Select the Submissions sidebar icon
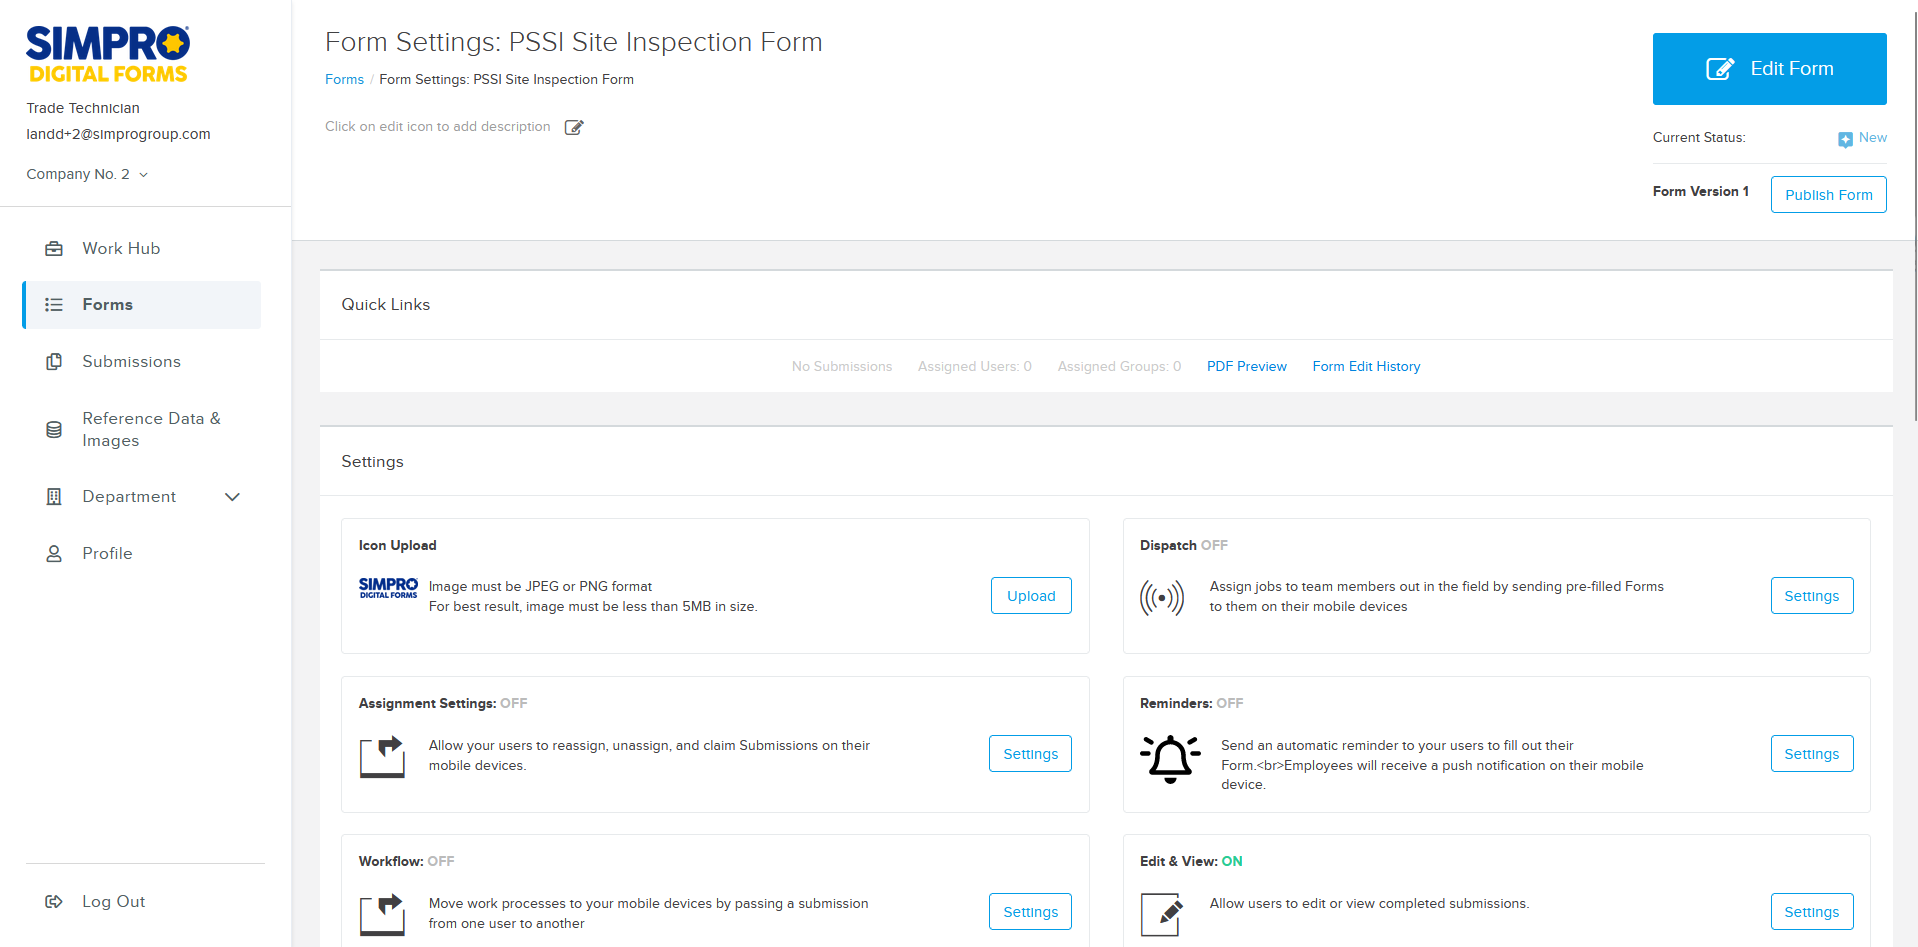The image size is (1918, 947). pyautogui.click(x=53, y=361)
